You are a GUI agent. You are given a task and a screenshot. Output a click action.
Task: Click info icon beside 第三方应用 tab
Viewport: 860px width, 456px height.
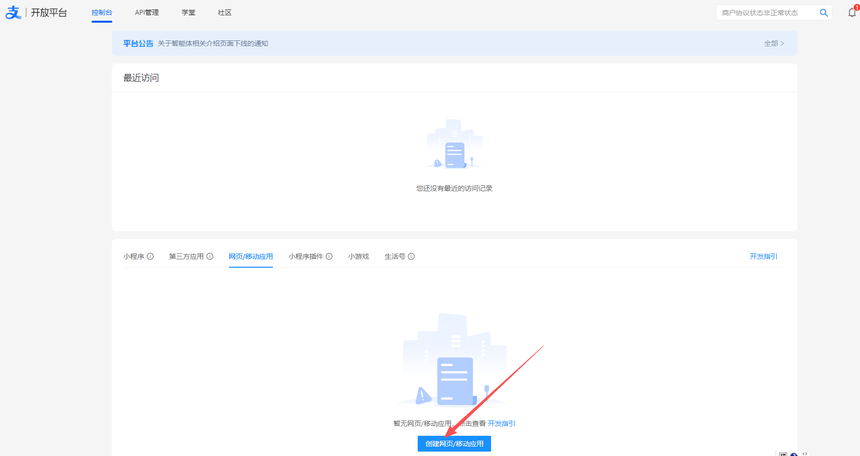(210, 257)
